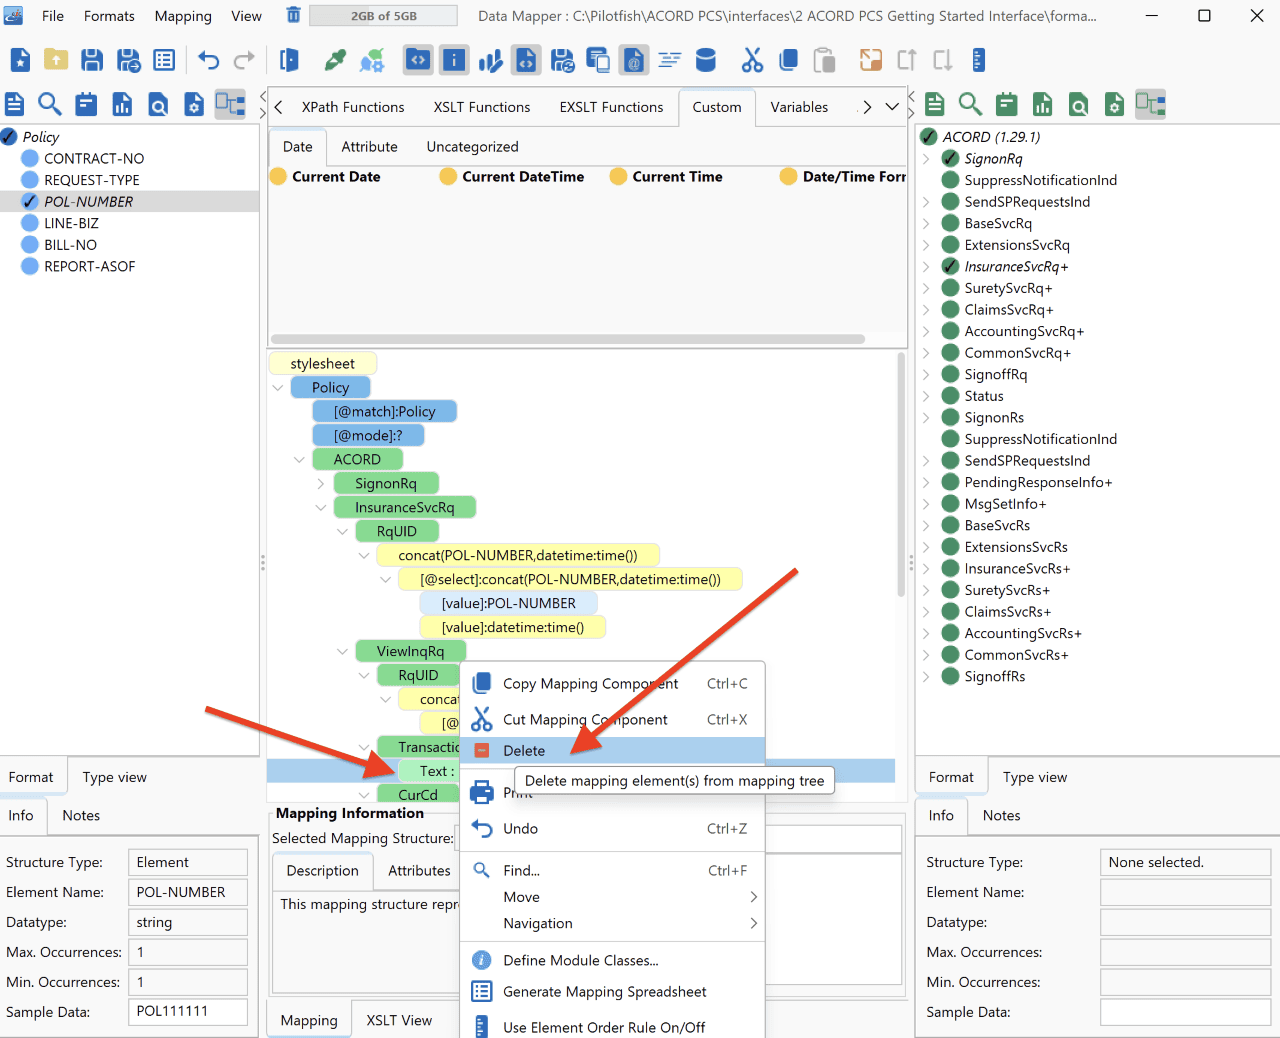Expand the ClaimsSvcRq+ target node
The image size is (1280, 1038).
tap(926, 310)
